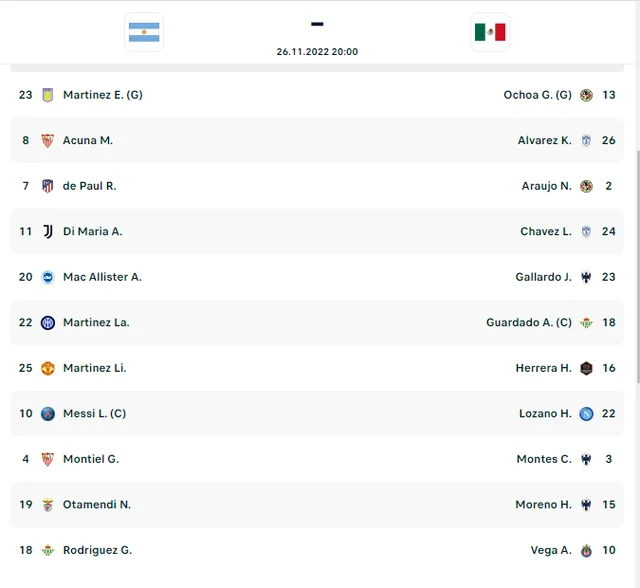Open Rodriguez G. player profile
The image size is (640, 588).
pos(97,550)
